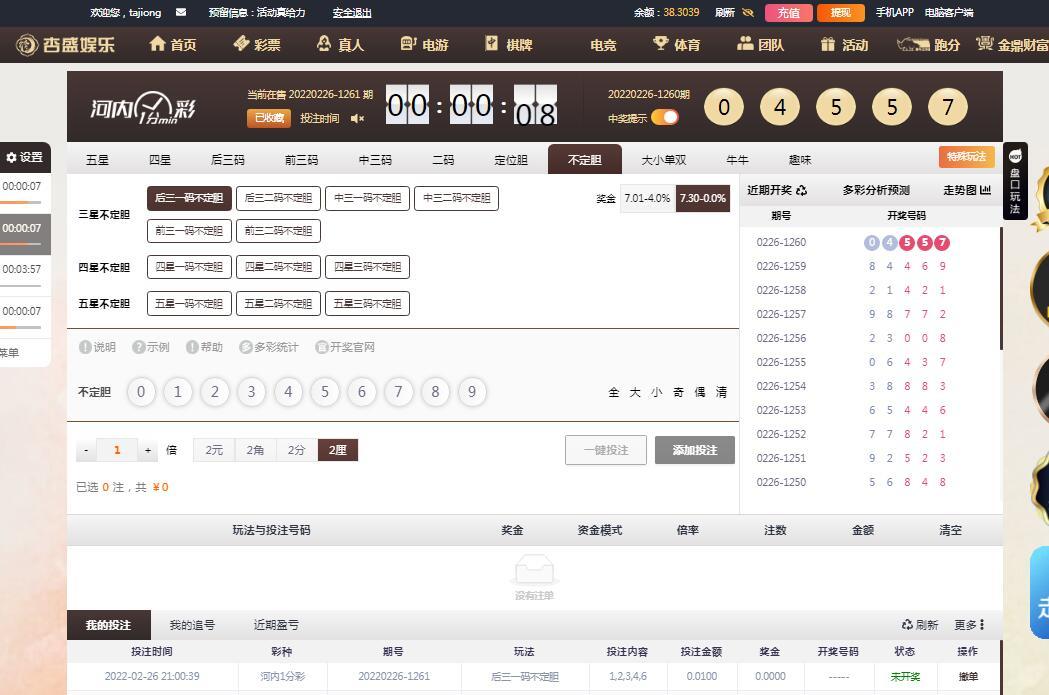Toggle balance visibility eye icon

(748, 12)
